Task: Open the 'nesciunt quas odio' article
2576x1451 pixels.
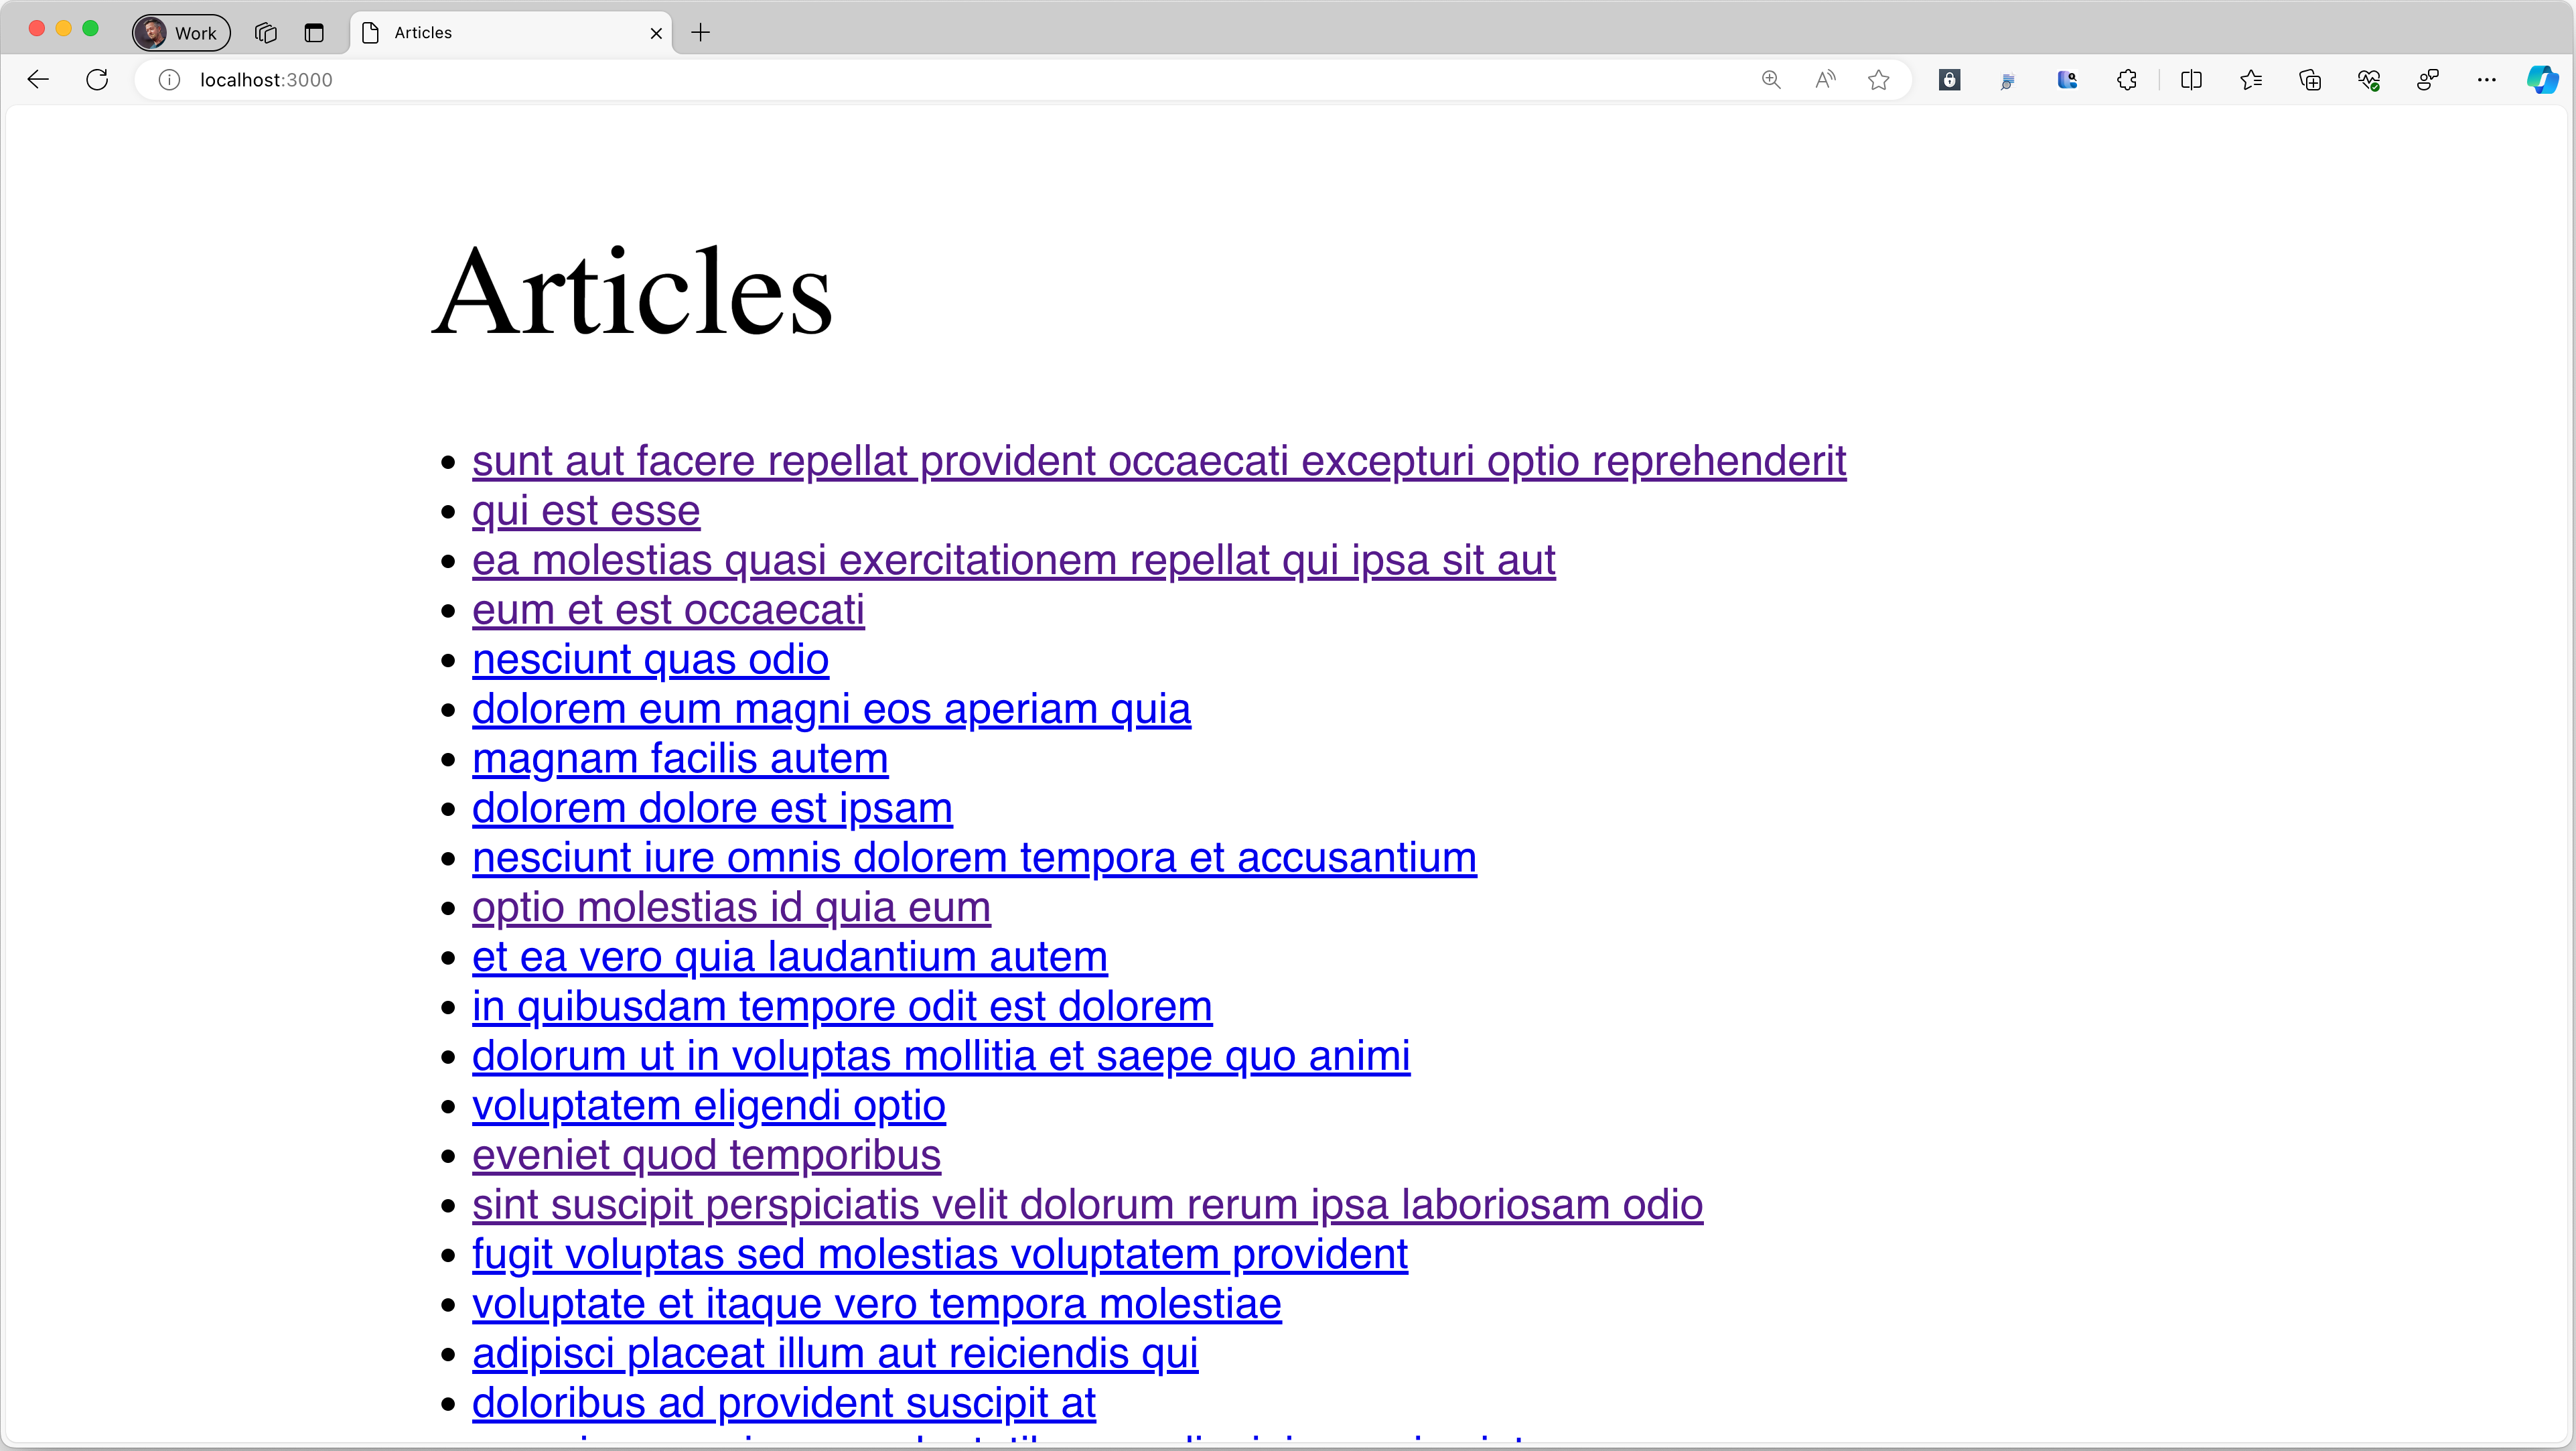Action: coord(650,659)
